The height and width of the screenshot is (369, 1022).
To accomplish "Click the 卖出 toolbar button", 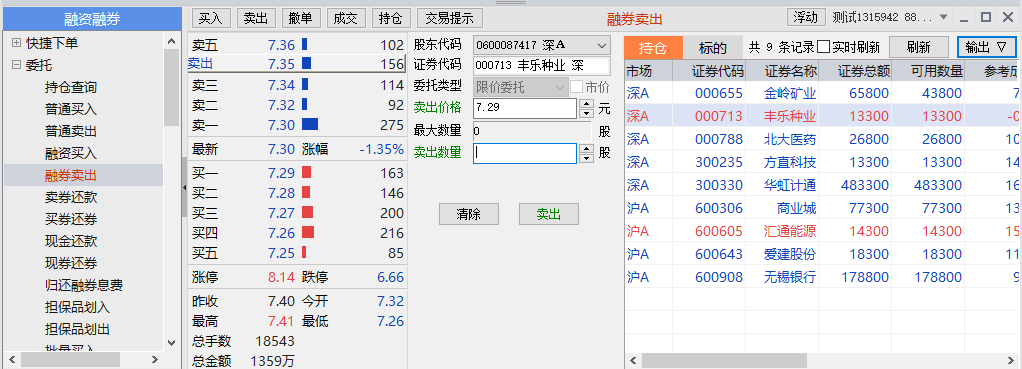I will click(256, 18).
